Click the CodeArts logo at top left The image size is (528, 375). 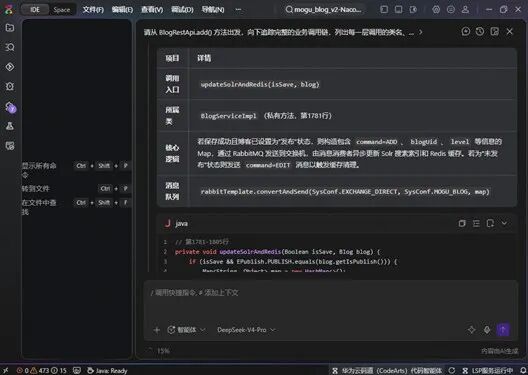[8, 9]
